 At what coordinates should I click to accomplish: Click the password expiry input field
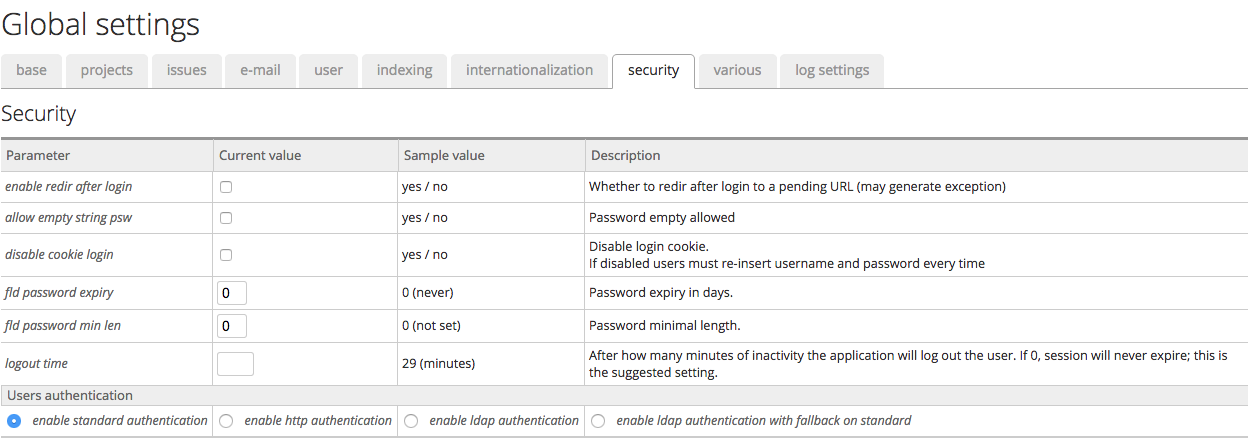pyautogui.click(x=232, y=293)
